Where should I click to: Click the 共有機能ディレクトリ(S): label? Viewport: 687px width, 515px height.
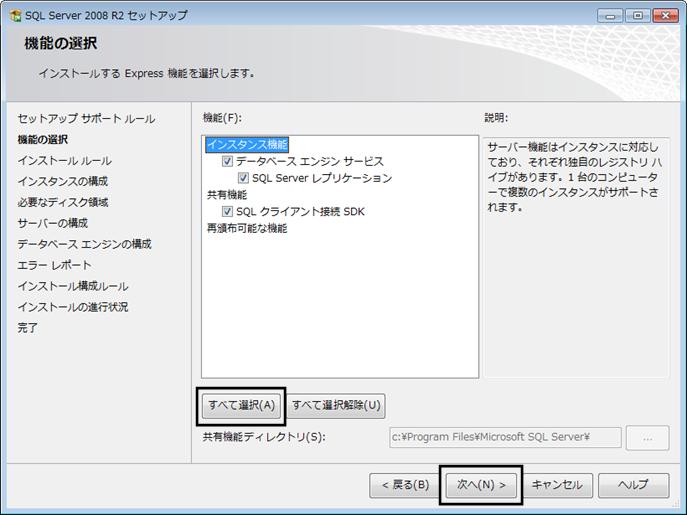tap(264, 437)
